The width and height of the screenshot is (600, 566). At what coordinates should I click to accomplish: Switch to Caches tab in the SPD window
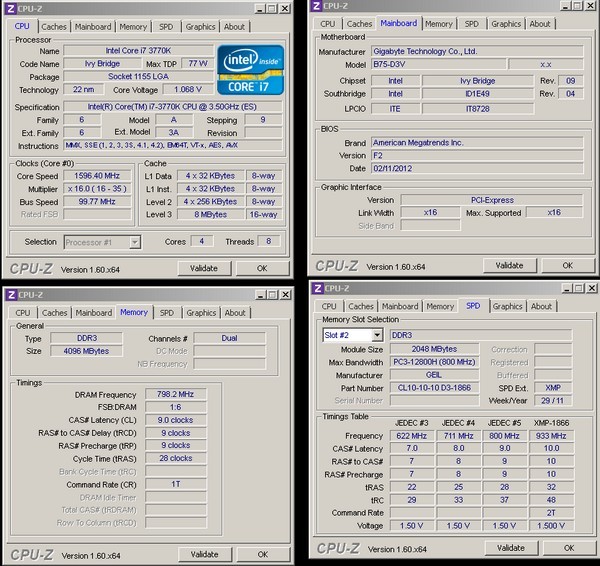[x=361, y=306]
